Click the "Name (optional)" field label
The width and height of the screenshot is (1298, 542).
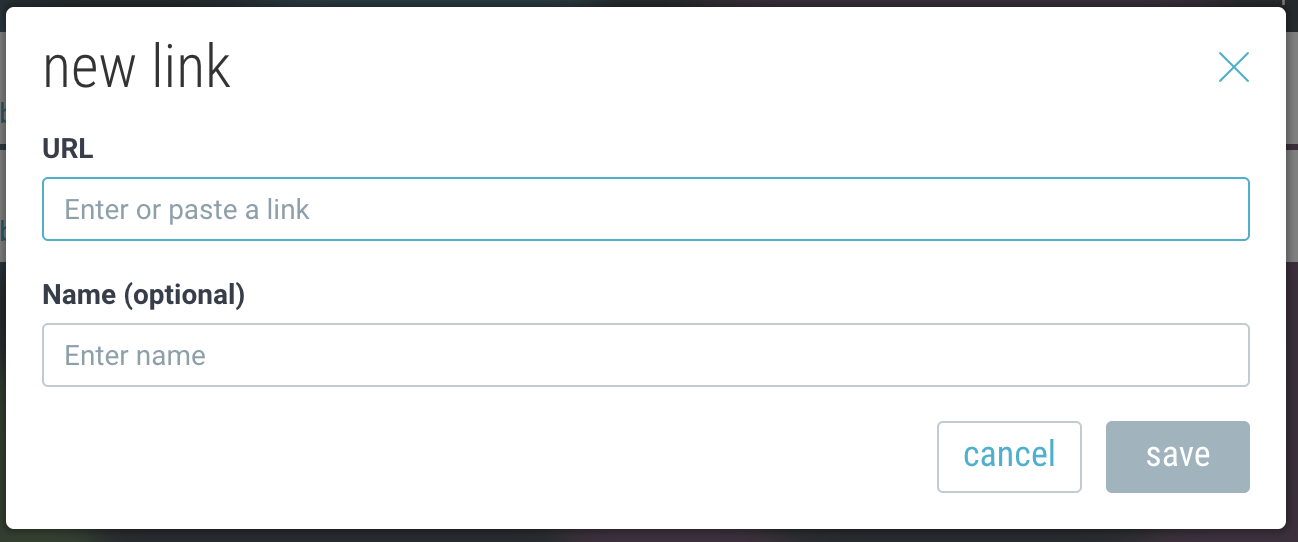(x=143, y=295)
